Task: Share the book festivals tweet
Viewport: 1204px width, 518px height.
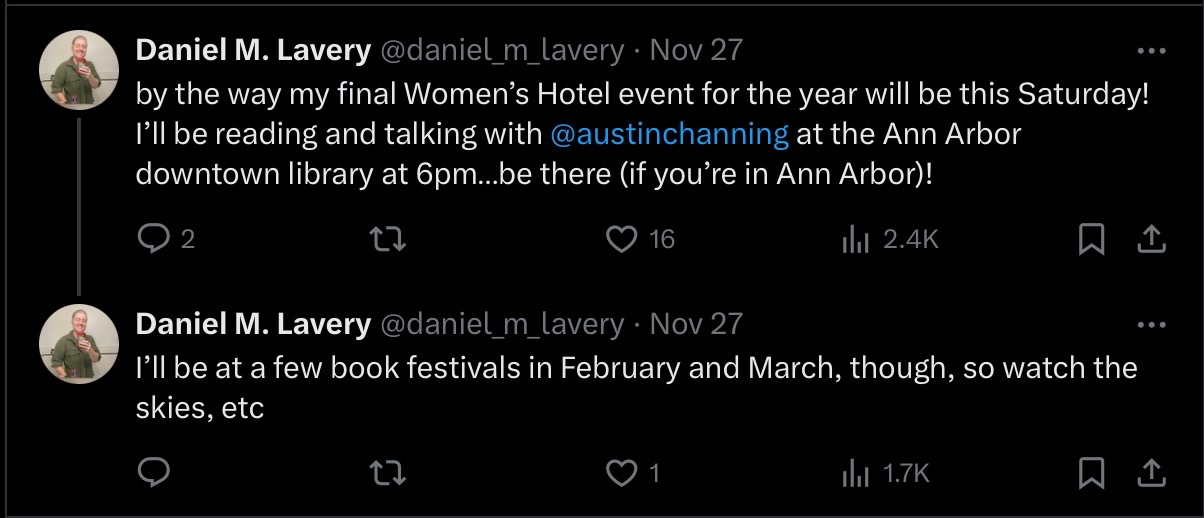Action: [x=1151, y=473]
